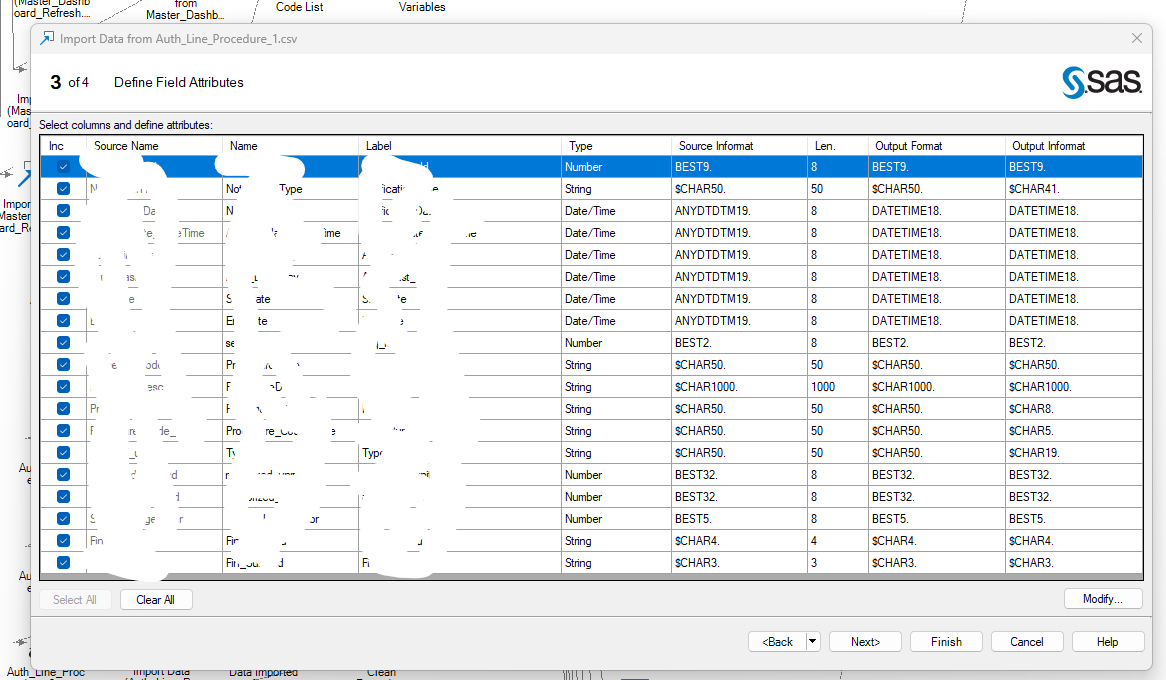Uncheck the Inc checkbox on the highlighted first row
Image resolution: width=1166 pixels, height=680 pixels.
pyautogui.click(x=62, y=166)
